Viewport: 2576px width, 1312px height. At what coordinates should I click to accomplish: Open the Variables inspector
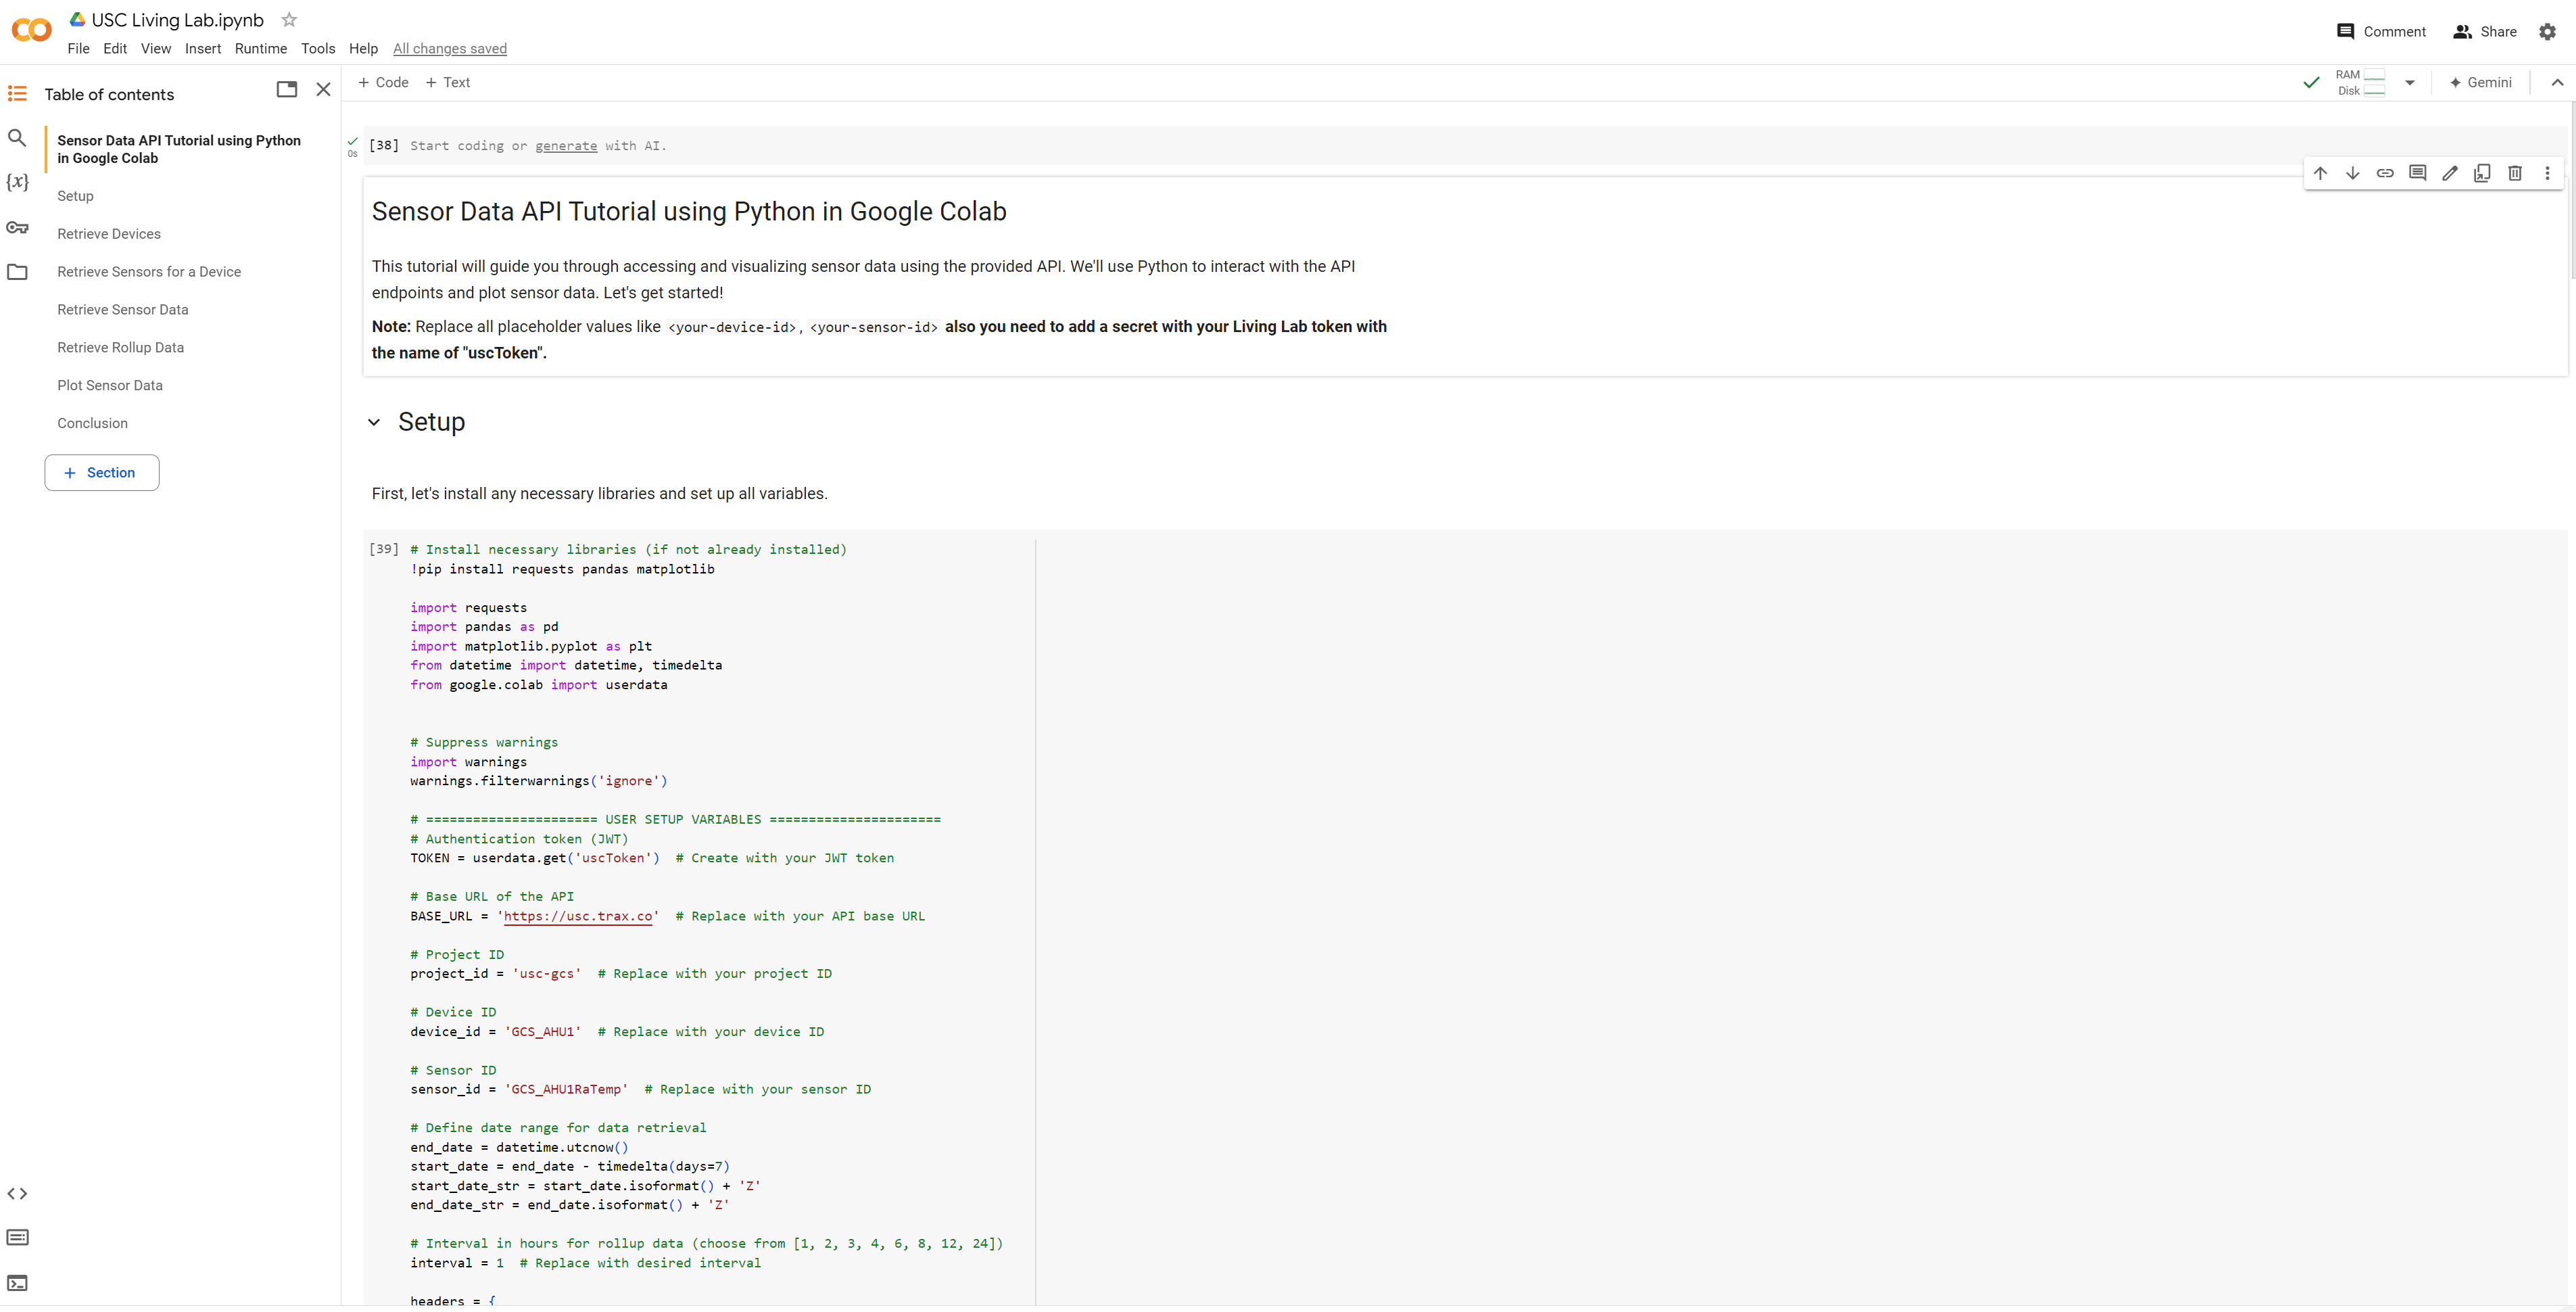coord(17,182)
